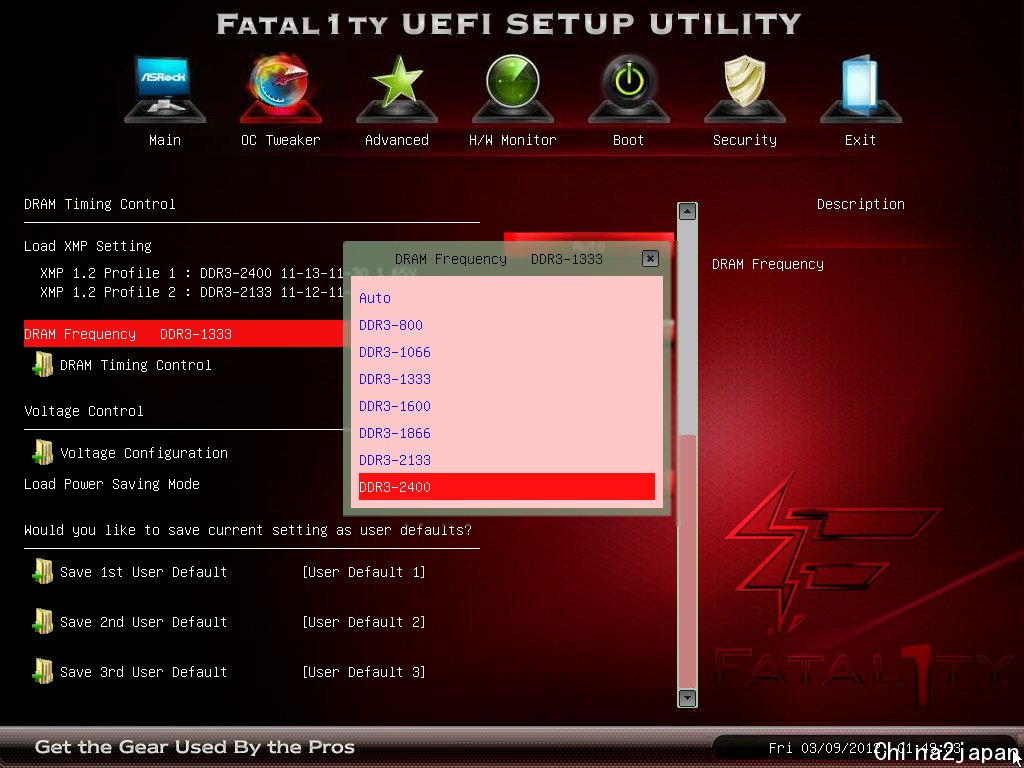1024x768 pixels.
Task: Open the Main section via ASRock monitor icon
Action: pyautogui.click(x=165, y=89)
